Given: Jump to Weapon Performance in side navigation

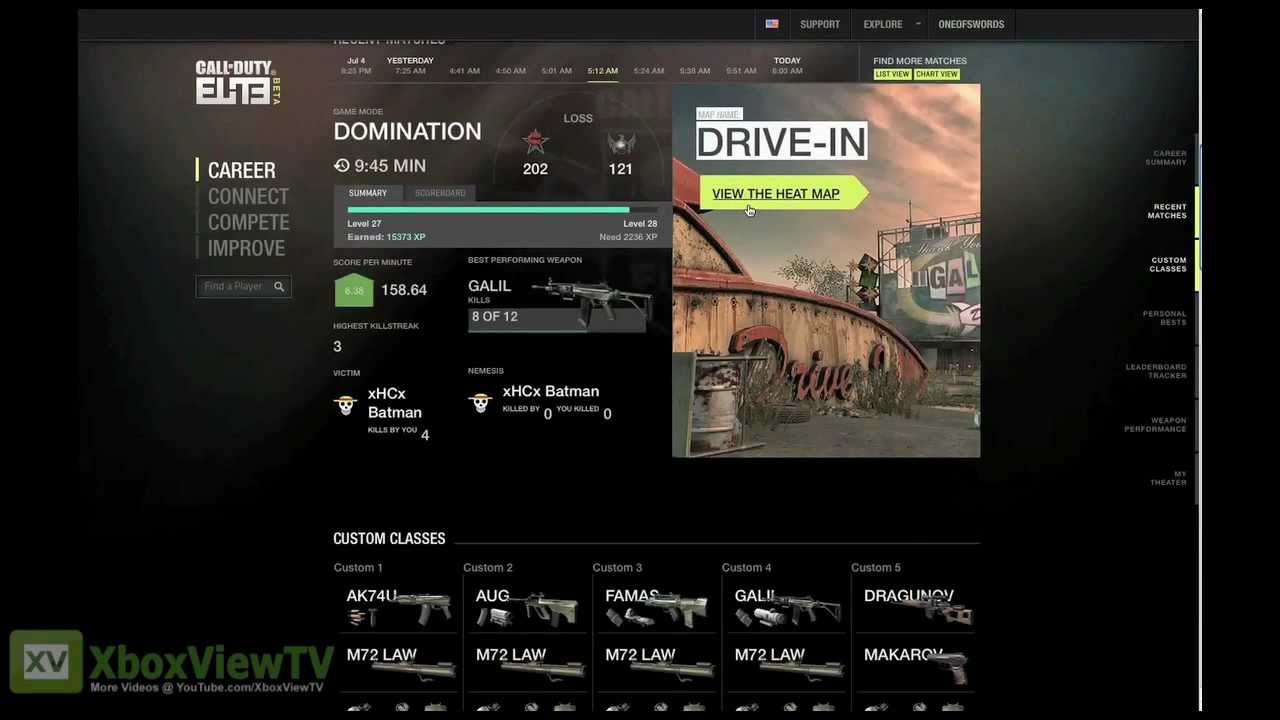Looking at the screenshot, I should click(1155, 425).
